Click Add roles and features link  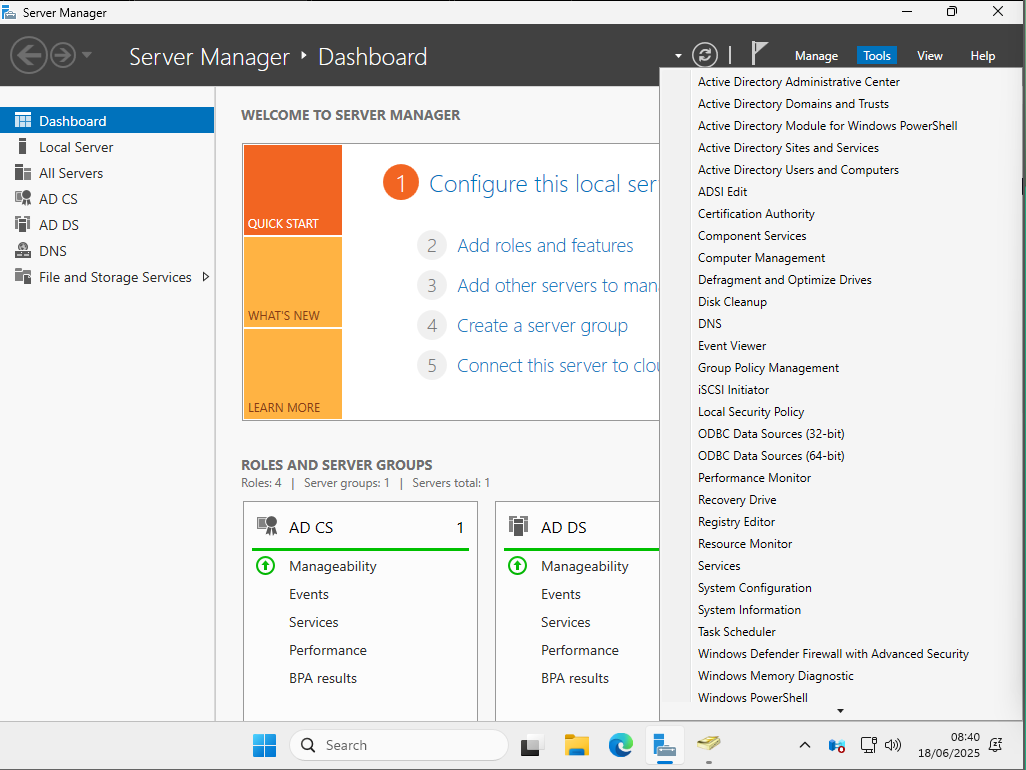pyautogui.click(x=545, y=245)
